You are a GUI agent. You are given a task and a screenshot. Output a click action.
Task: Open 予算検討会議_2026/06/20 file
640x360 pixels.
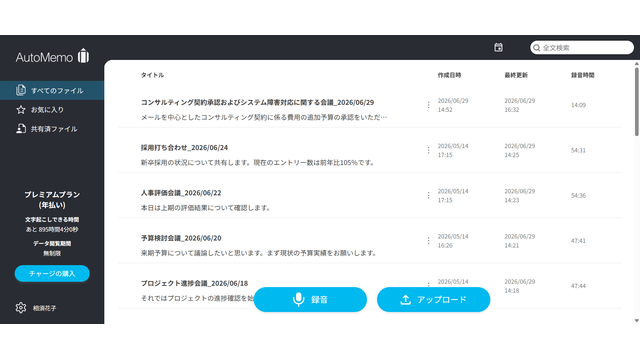pos(181,238)
